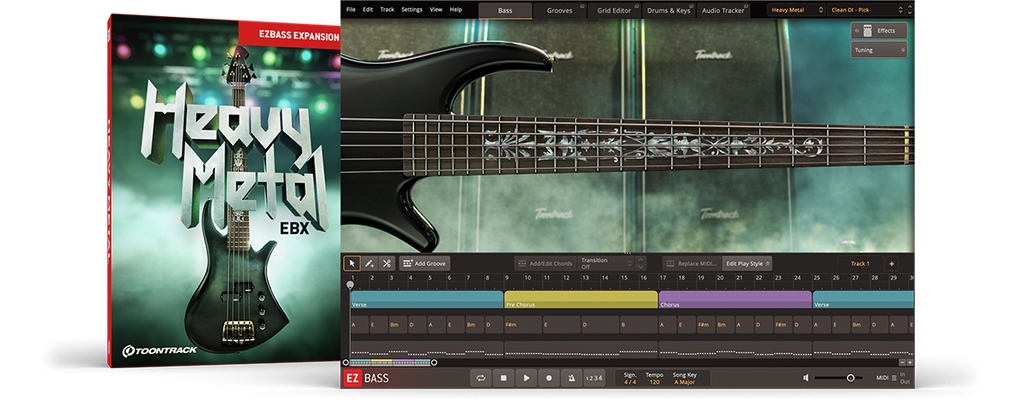Toggle the loop playback button
Image resolution: width=1024 pixels, height=416 pixels.
click(x=481, y=377)
